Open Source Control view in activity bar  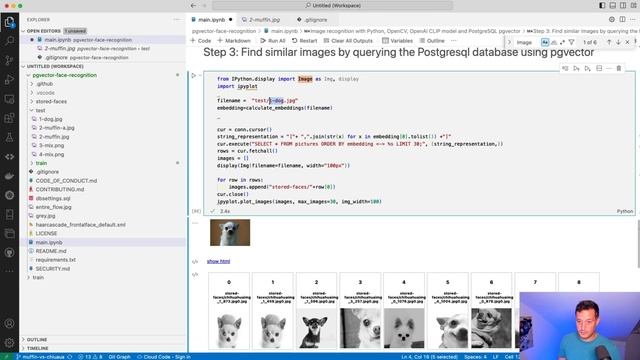click(x=9, y=60)
